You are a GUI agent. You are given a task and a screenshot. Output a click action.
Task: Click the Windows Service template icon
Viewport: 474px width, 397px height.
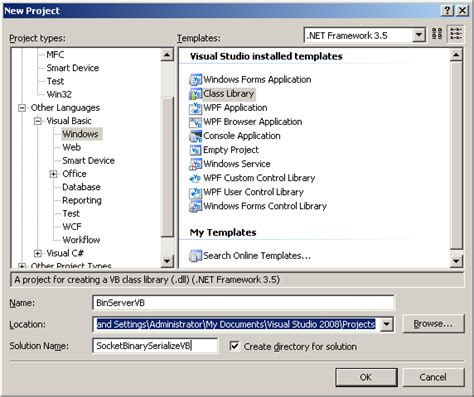[195, 164]
